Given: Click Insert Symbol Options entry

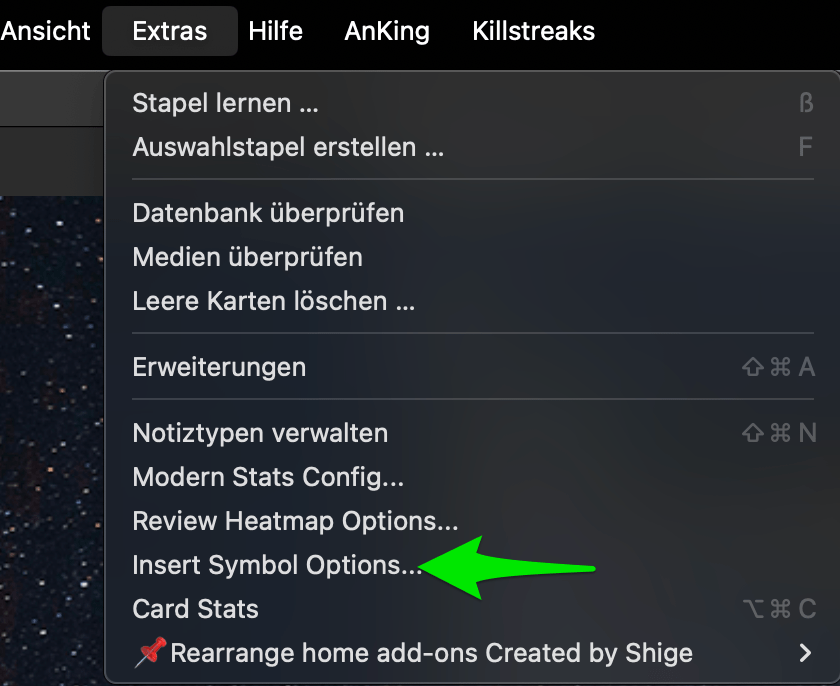Looking at the screenshot, I should 277,565.
